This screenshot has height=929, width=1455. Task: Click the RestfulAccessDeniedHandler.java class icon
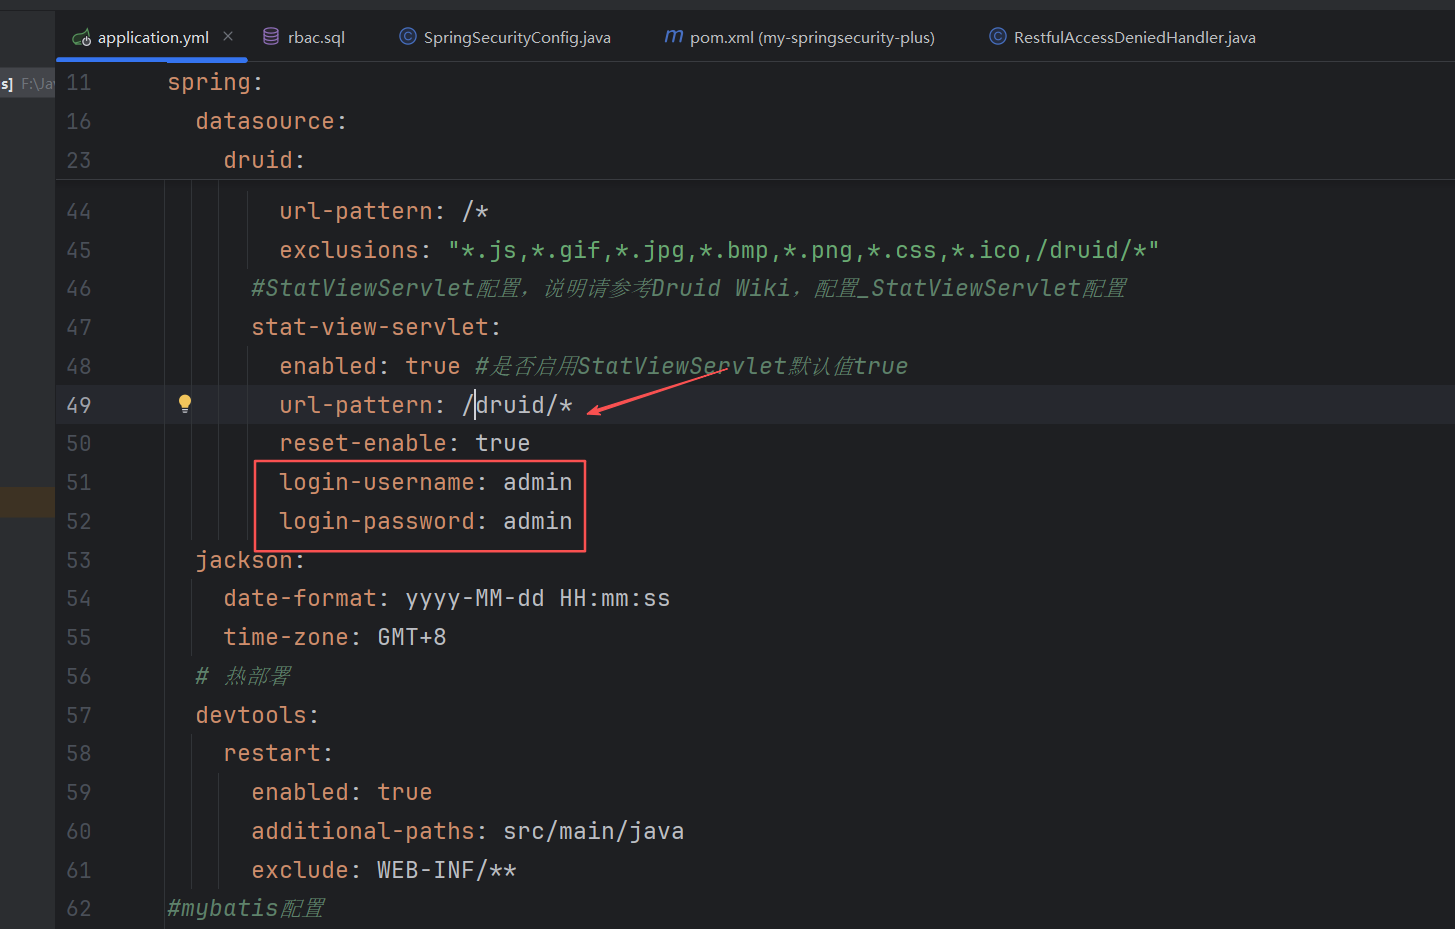[x=997, y=36]
